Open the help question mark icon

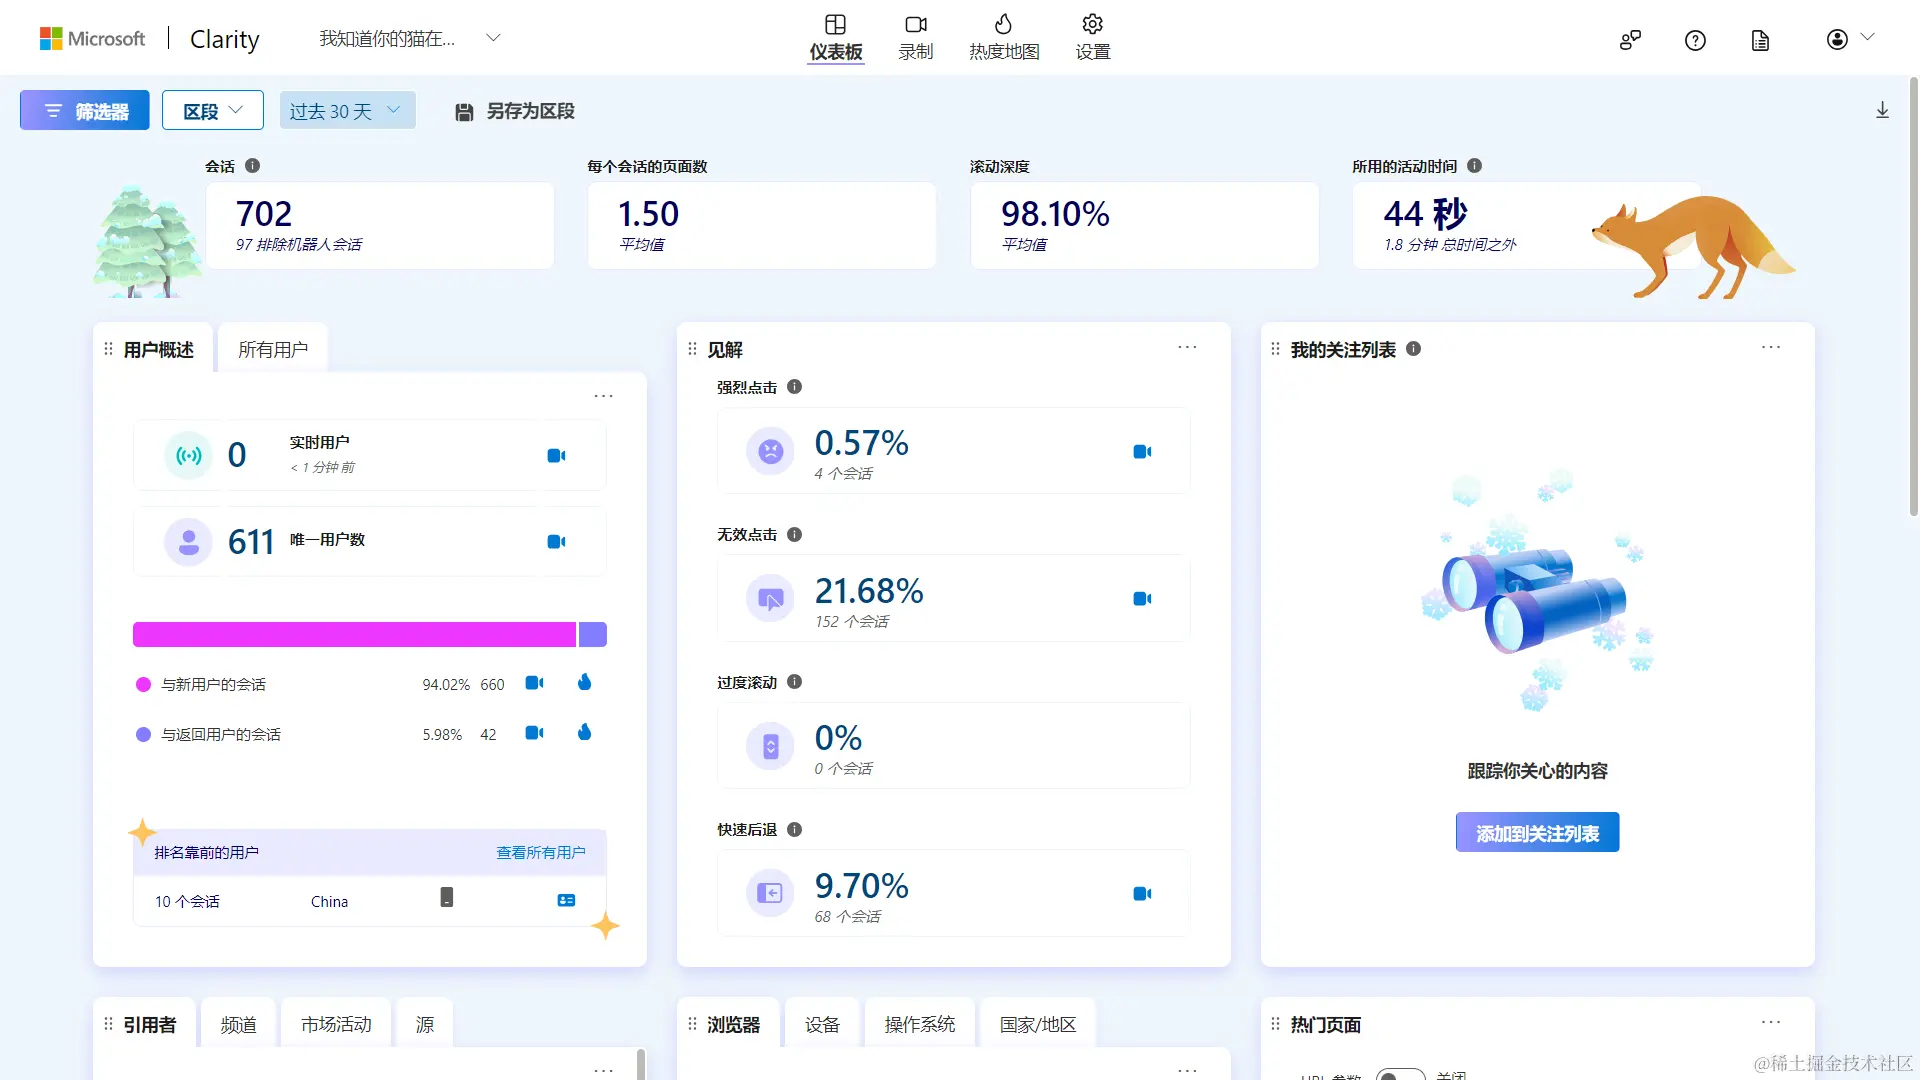point(1695,41)
